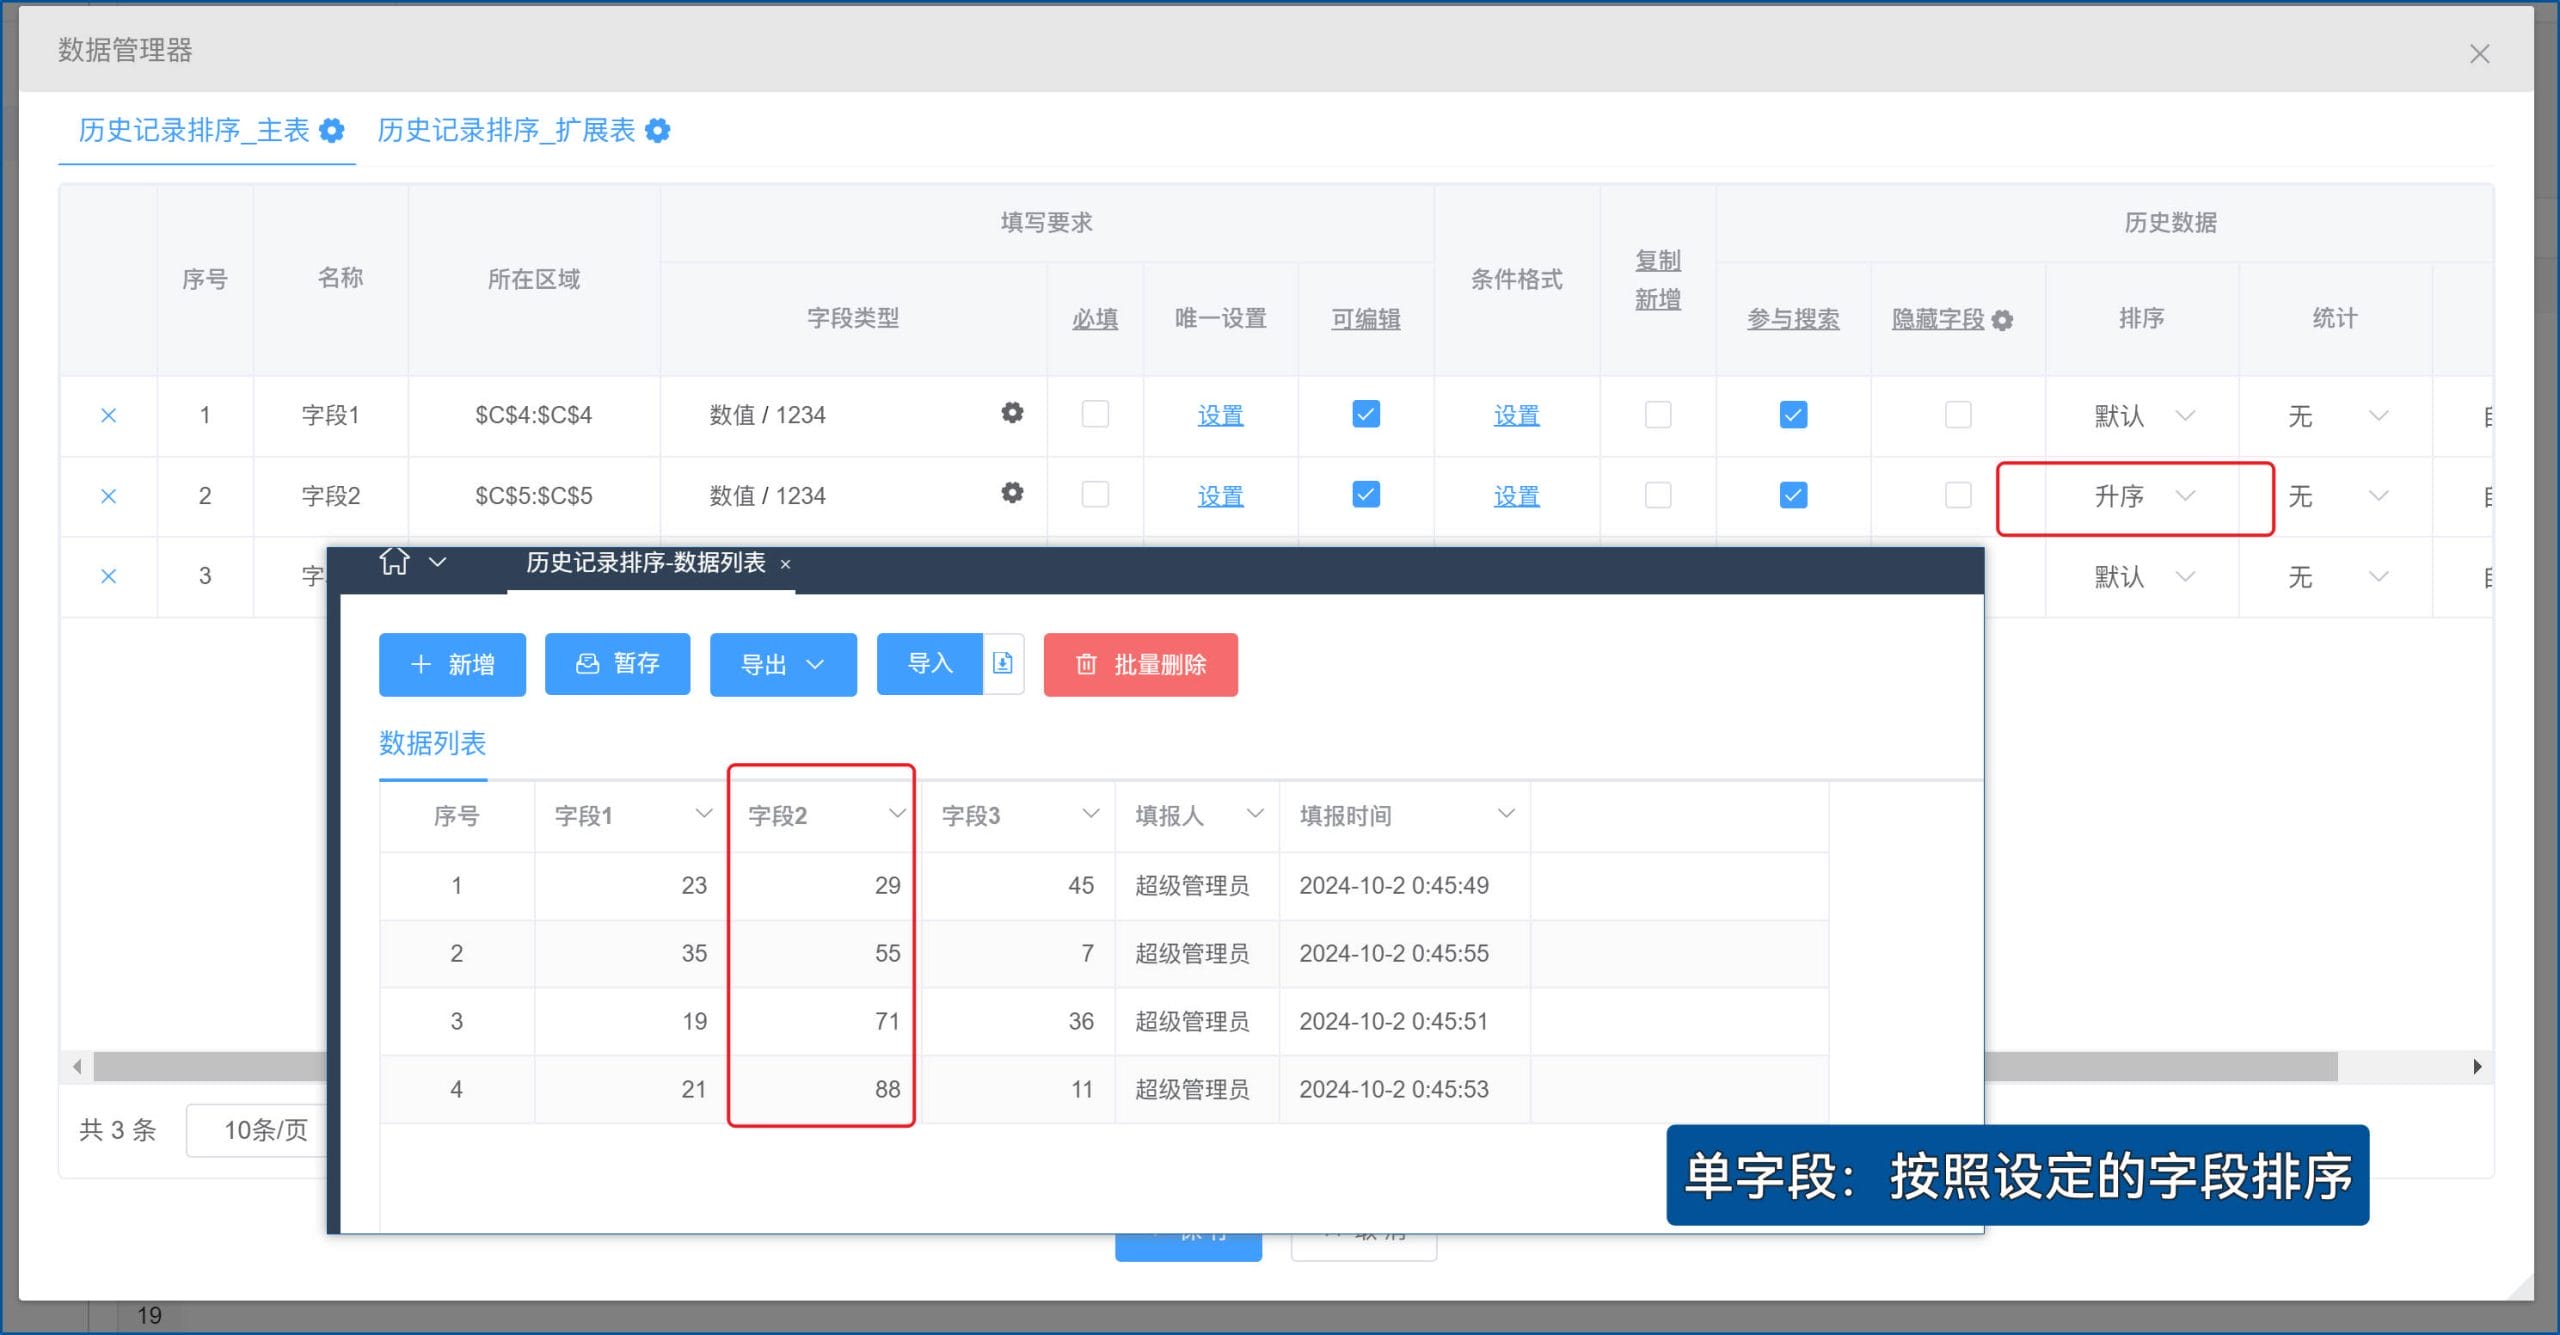Close the 数据管理器 dialog

click(2479, 54)
